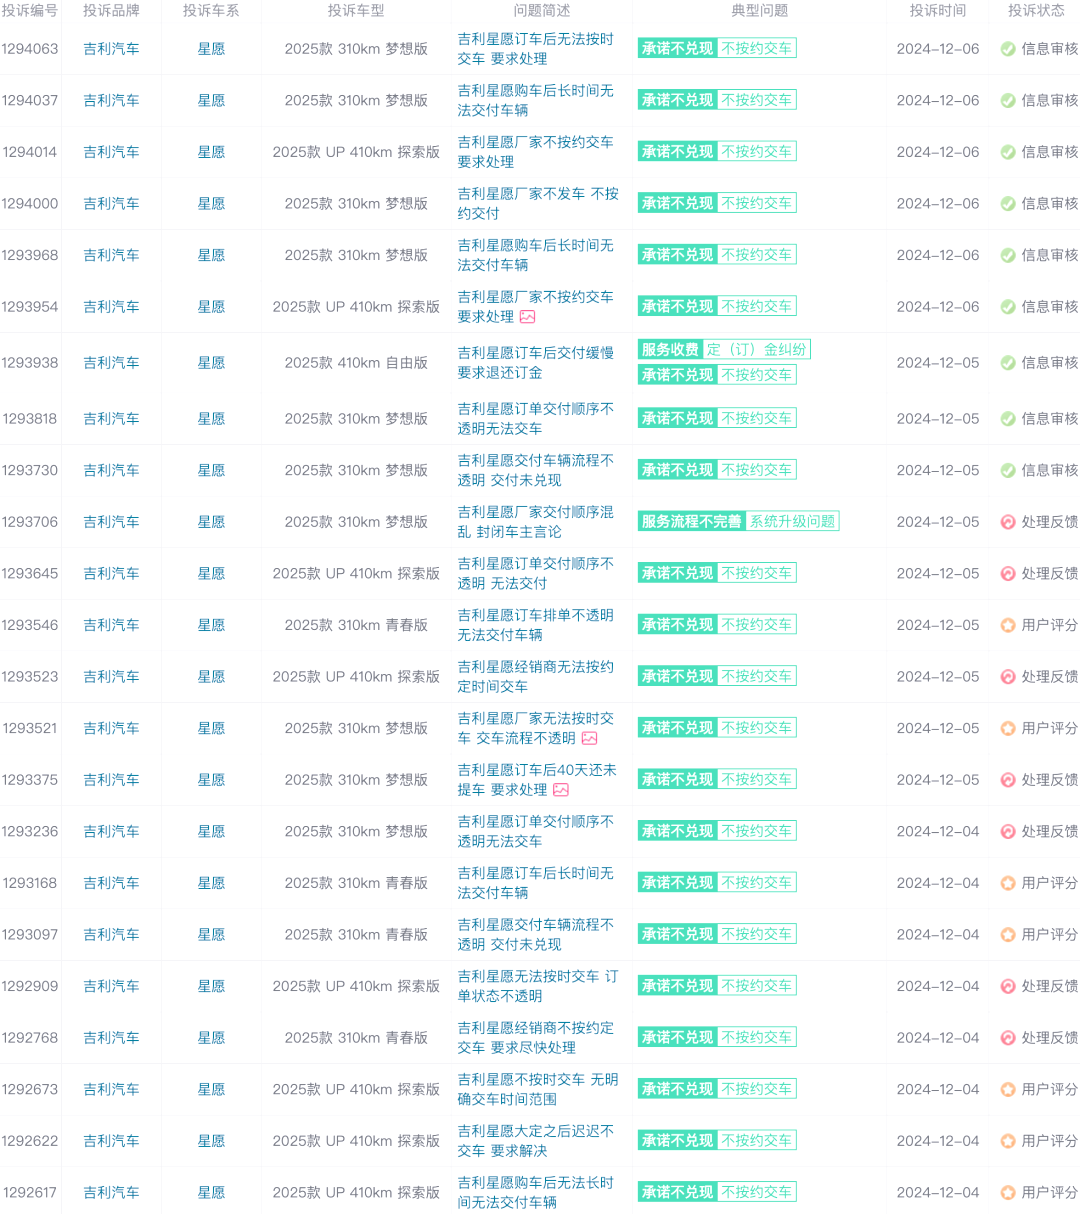Click the 投诉编号 column header

[x=30, y=11]
